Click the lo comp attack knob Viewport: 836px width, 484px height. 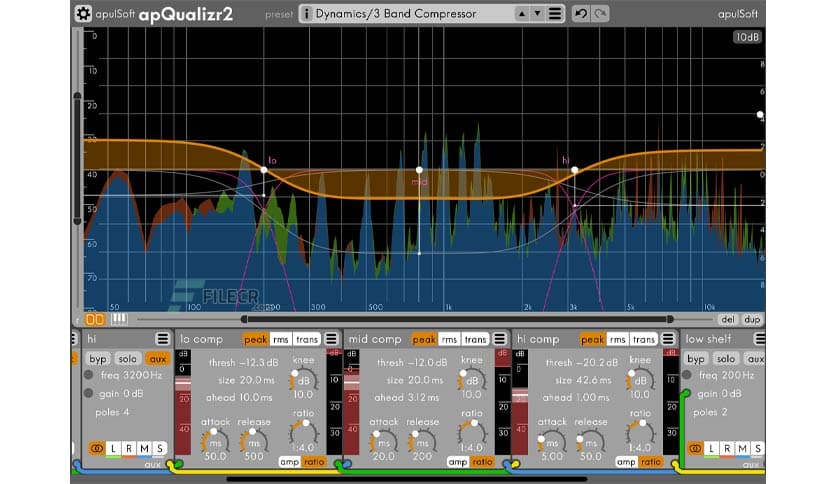point(211,438)
